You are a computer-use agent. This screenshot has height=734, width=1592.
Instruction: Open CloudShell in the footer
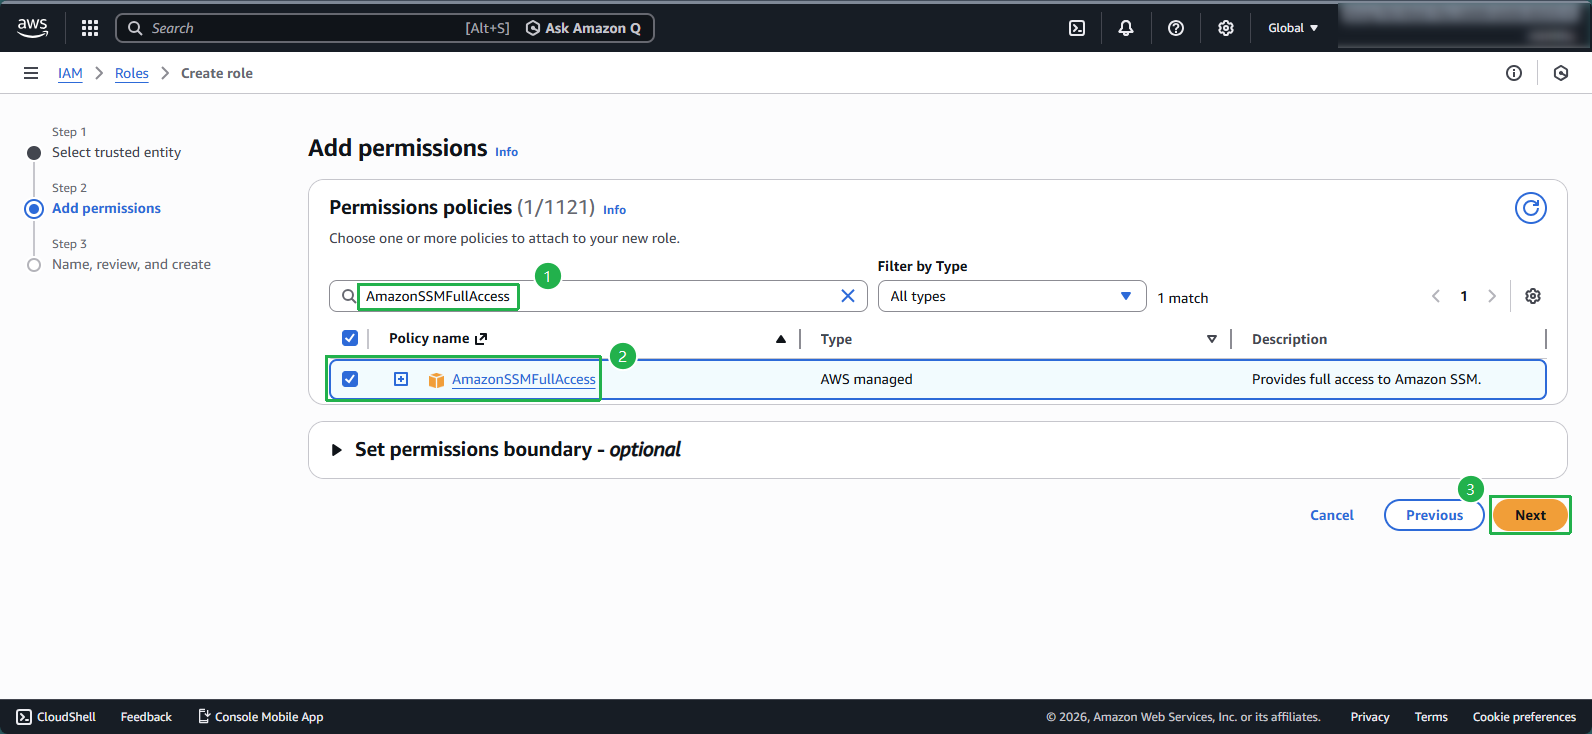tap(56, 717)
